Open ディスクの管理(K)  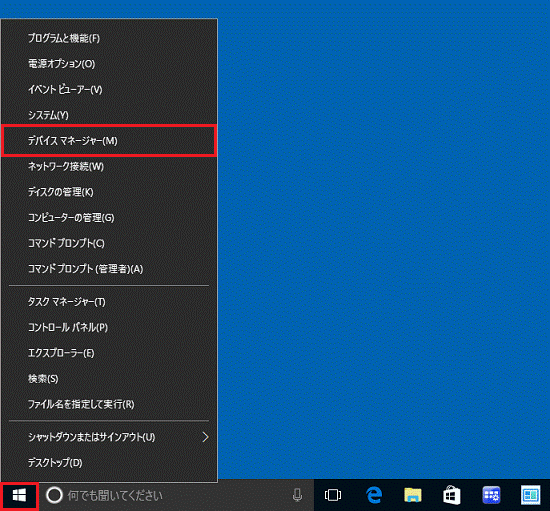109,192
